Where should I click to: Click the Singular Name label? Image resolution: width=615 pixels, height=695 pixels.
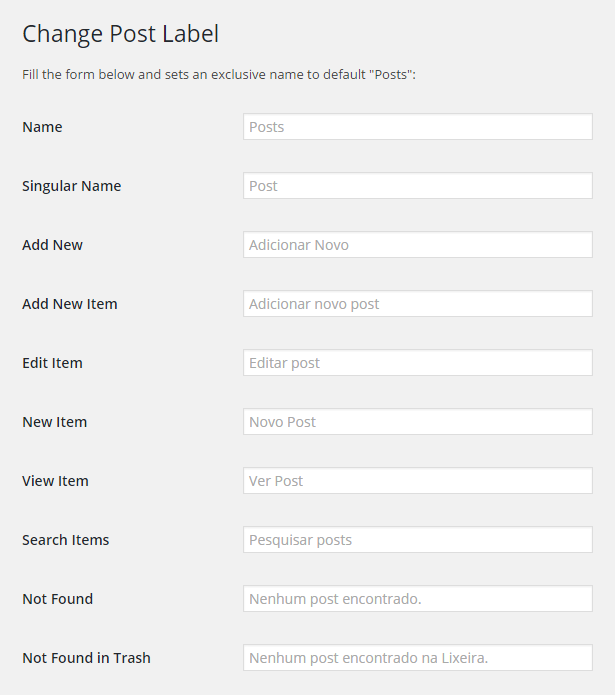point(71,186)
